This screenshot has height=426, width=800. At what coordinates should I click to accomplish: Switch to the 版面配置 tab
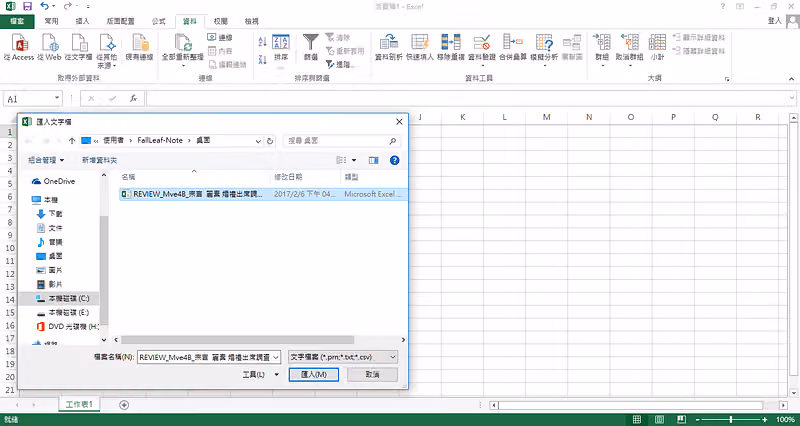coord(120,21)
